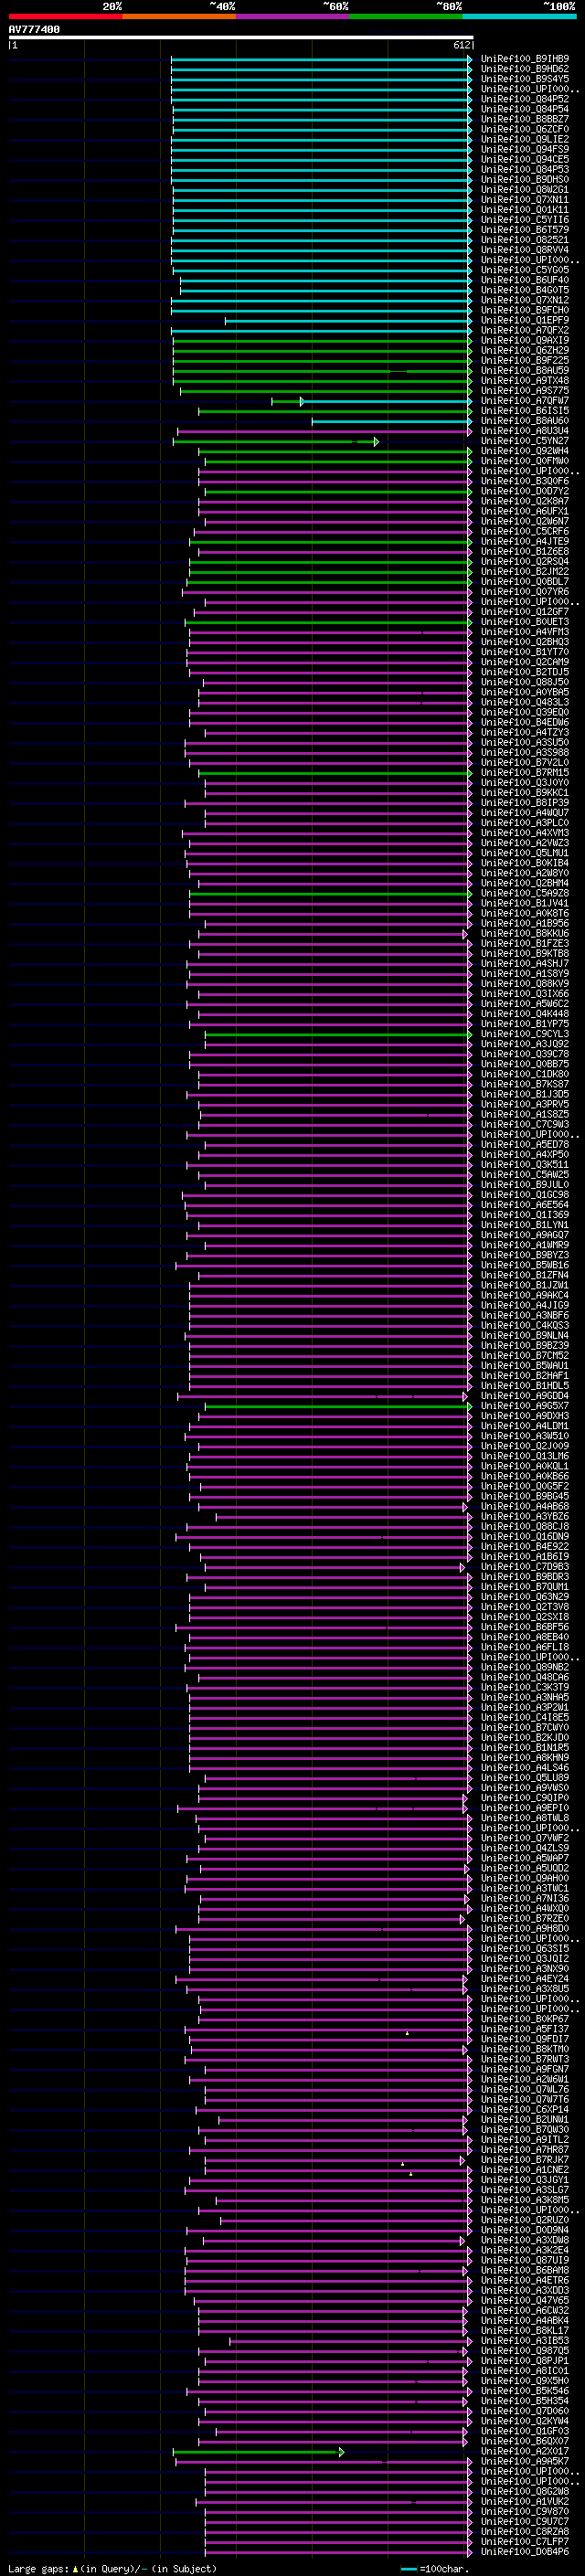This screenshot has height=2576, width=585.
Task: Click the UniRef100_Q92WH4 label
Action: (x=525, y=451)
